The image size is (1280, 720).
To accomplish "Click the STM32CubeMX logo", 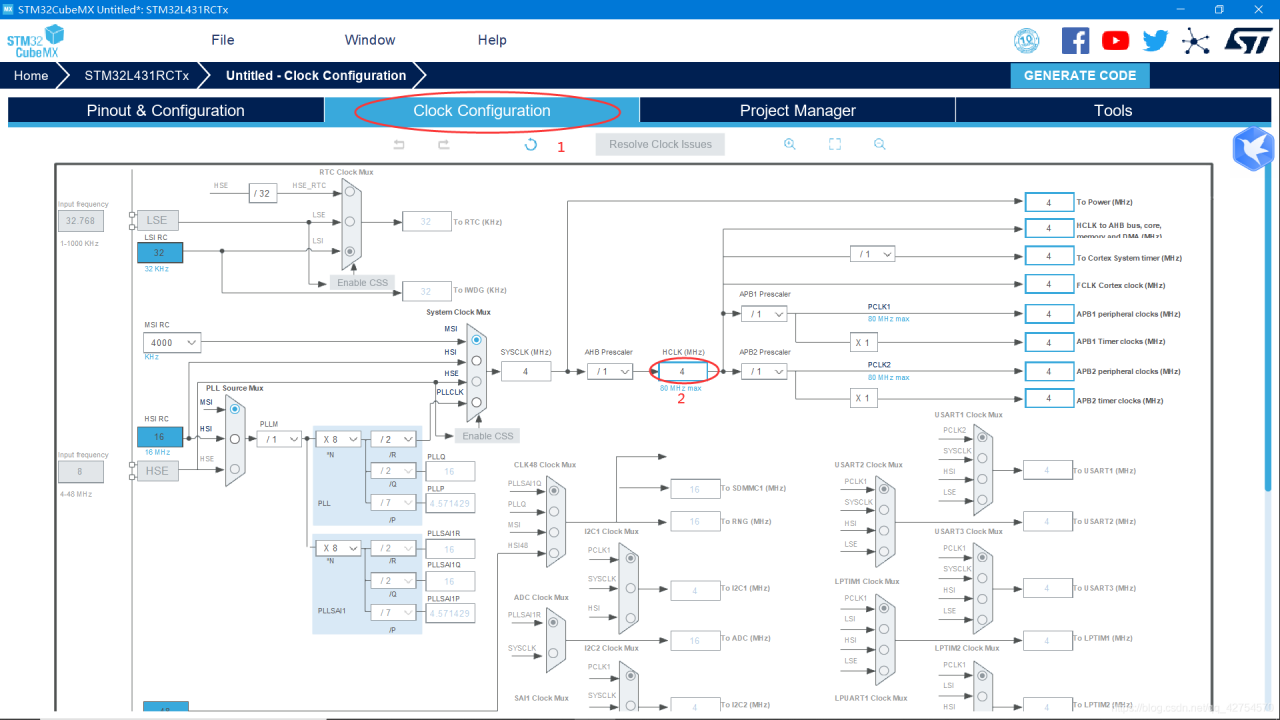I will 34,42.
